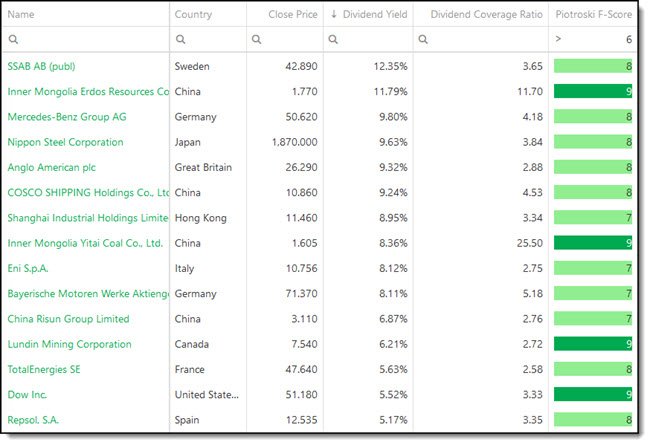Open Eni S.p.A. link
Viewport: 650px width, 445px height.
[x=28, y=269]
